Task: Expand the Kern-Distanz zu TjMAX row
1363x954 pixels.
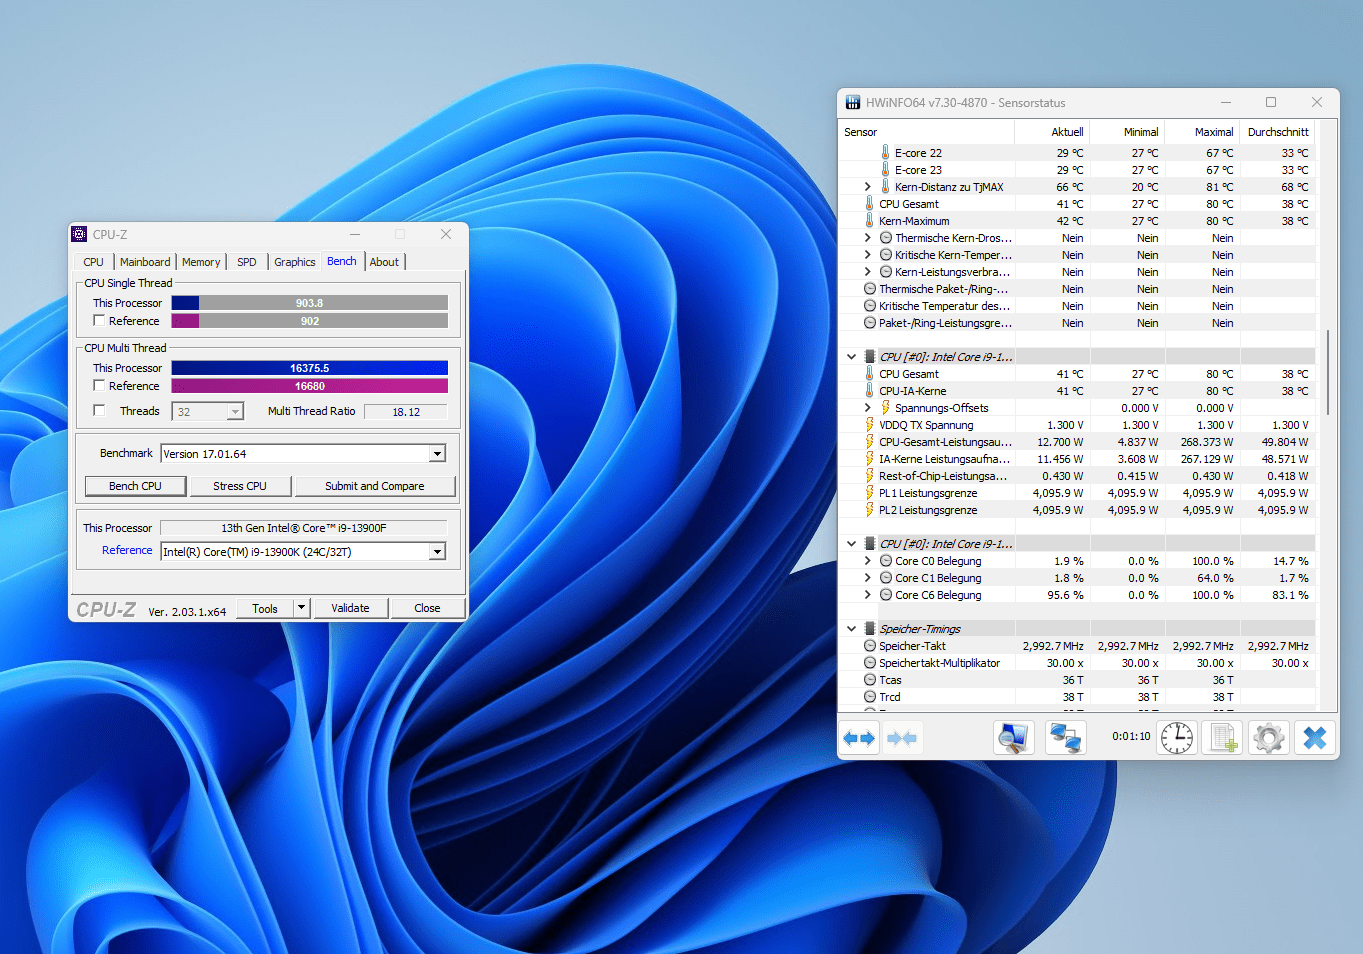Action: click(867, 187)
